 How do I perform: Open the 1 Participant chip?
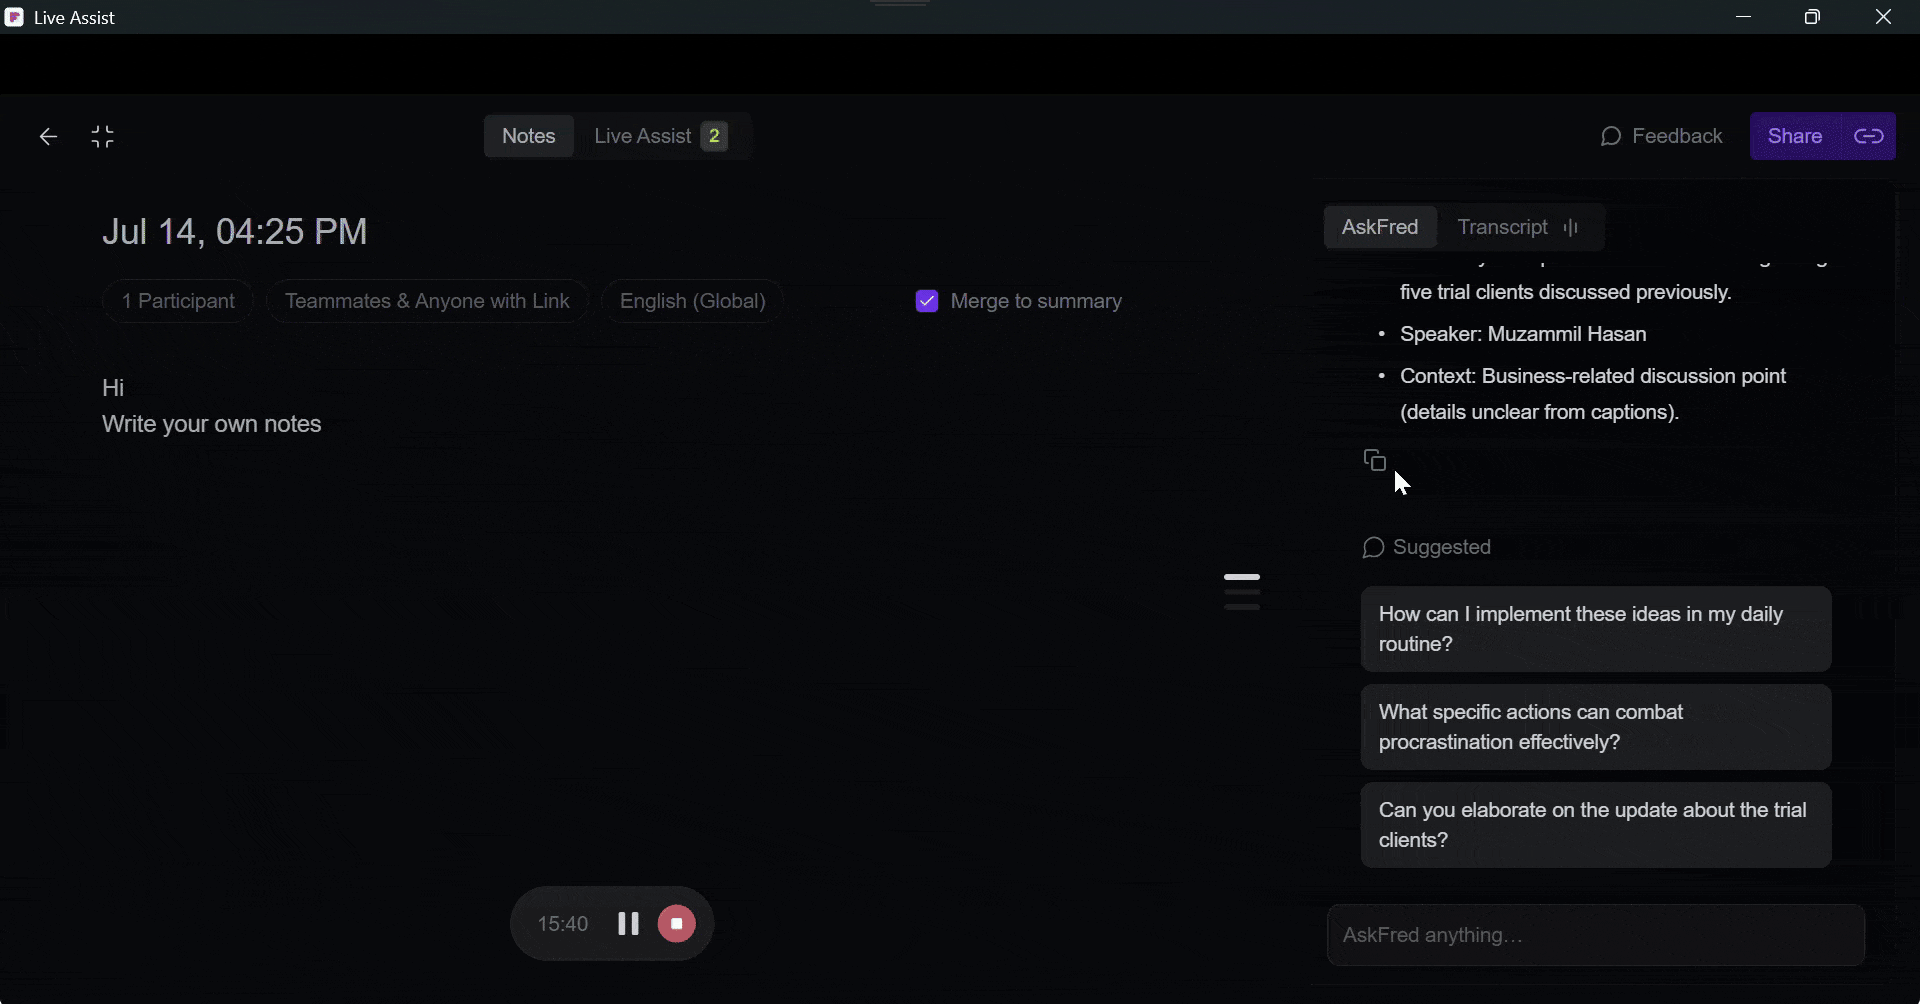pyautogui.click(x=178, y=301)
